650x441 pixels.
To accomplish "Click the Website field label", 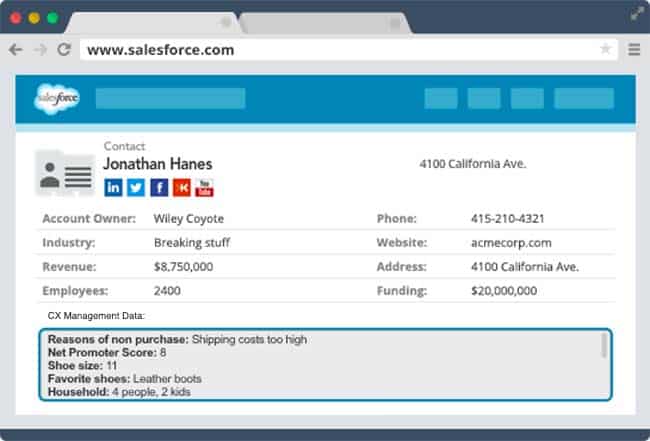I will coord(402,243).
